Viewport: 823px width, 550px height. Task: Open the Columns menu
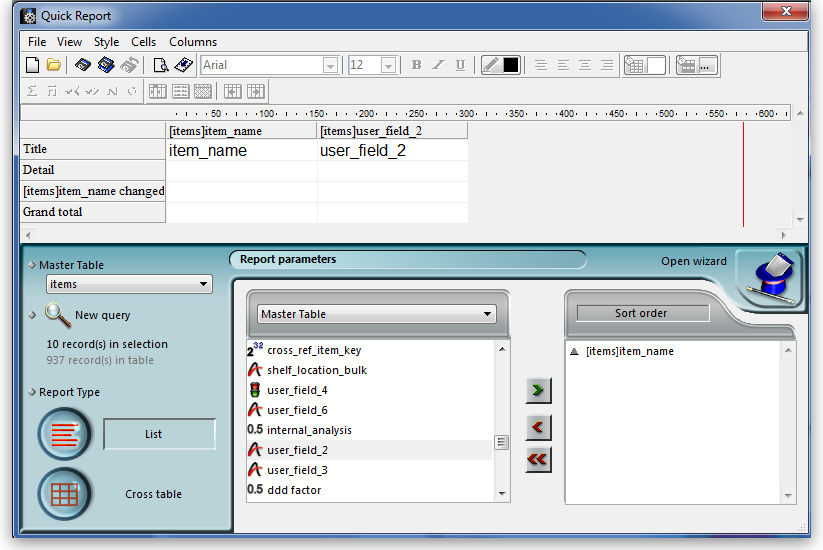tap(193, 42)
